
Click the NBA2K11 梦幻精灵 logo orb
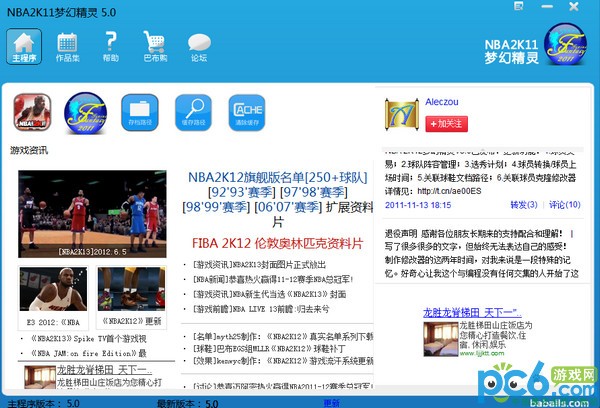pos(565,44)
